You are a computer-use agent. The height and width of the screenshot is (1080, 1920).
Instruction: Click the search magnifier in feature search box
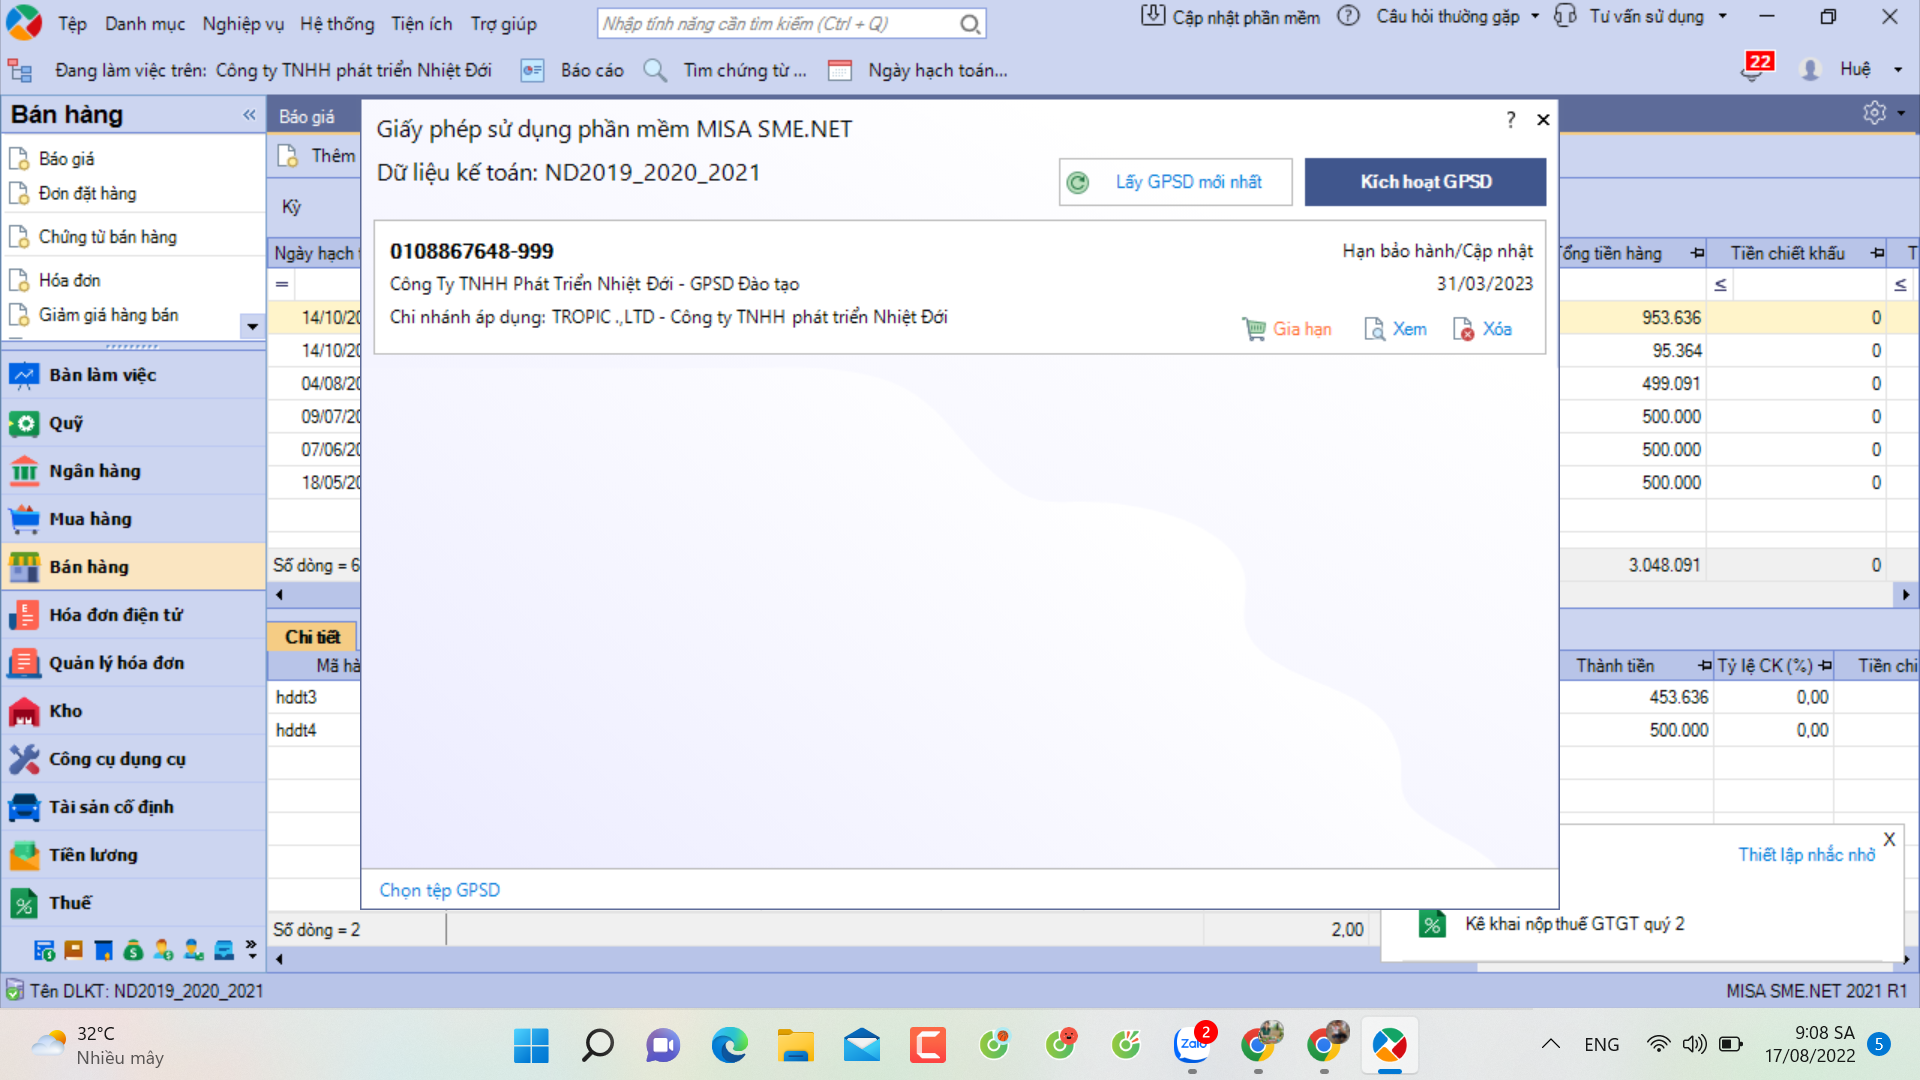pos(970,24)
